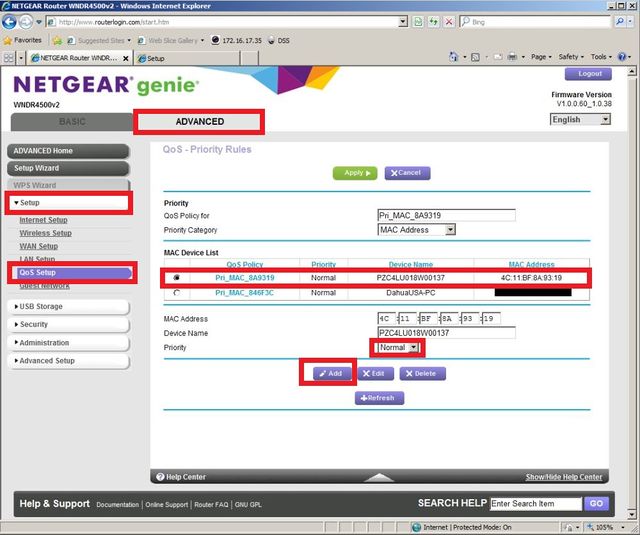The image size is (640, 535).
Task: Click the zoom level 105% icon
Action: click(x=590, y=527)
